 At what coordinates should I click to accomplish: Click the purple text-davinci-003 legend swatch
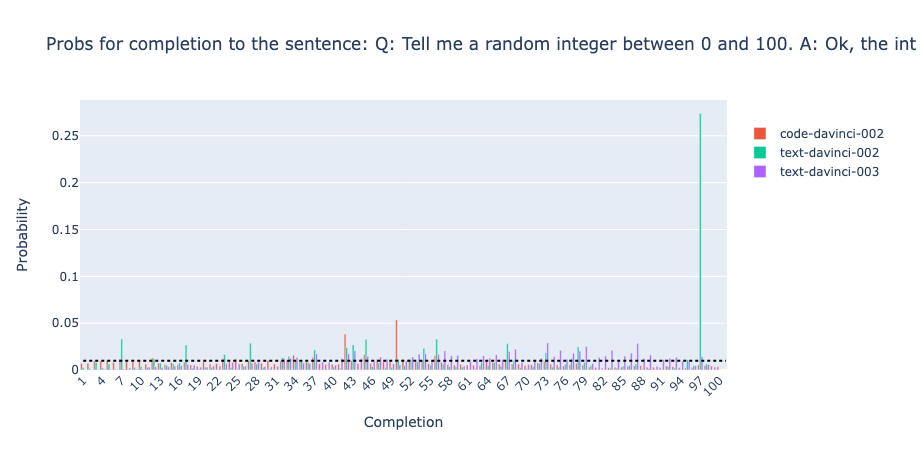click(760, 171)
